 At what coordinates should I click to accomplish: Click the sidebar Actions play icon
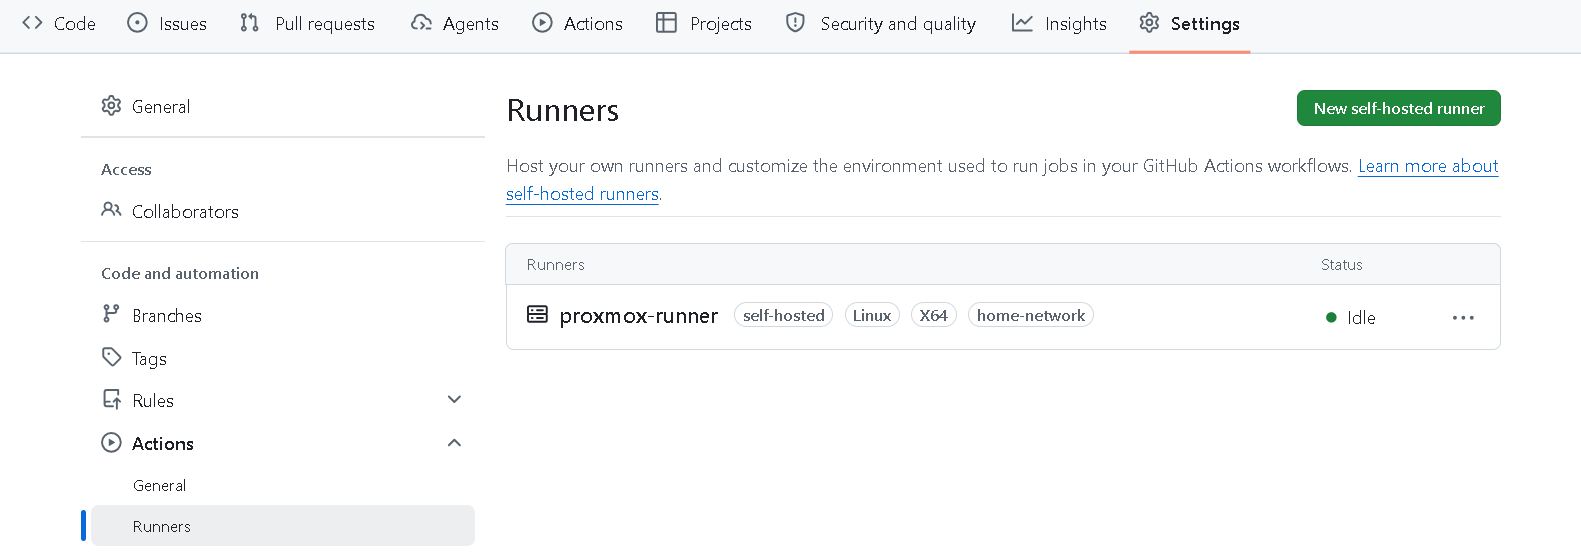pyautogui.click(x=111, y=443)
